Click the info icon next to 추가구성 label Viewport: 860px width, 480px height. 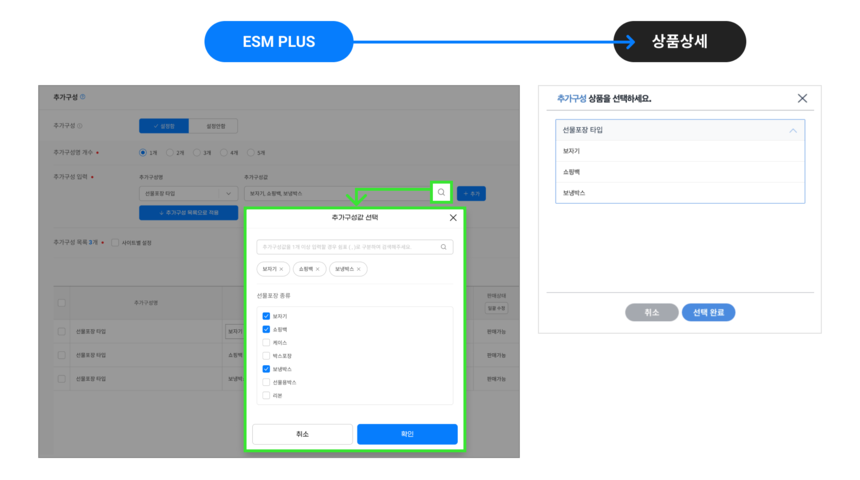pyautogui.click(x=80, y=126)
